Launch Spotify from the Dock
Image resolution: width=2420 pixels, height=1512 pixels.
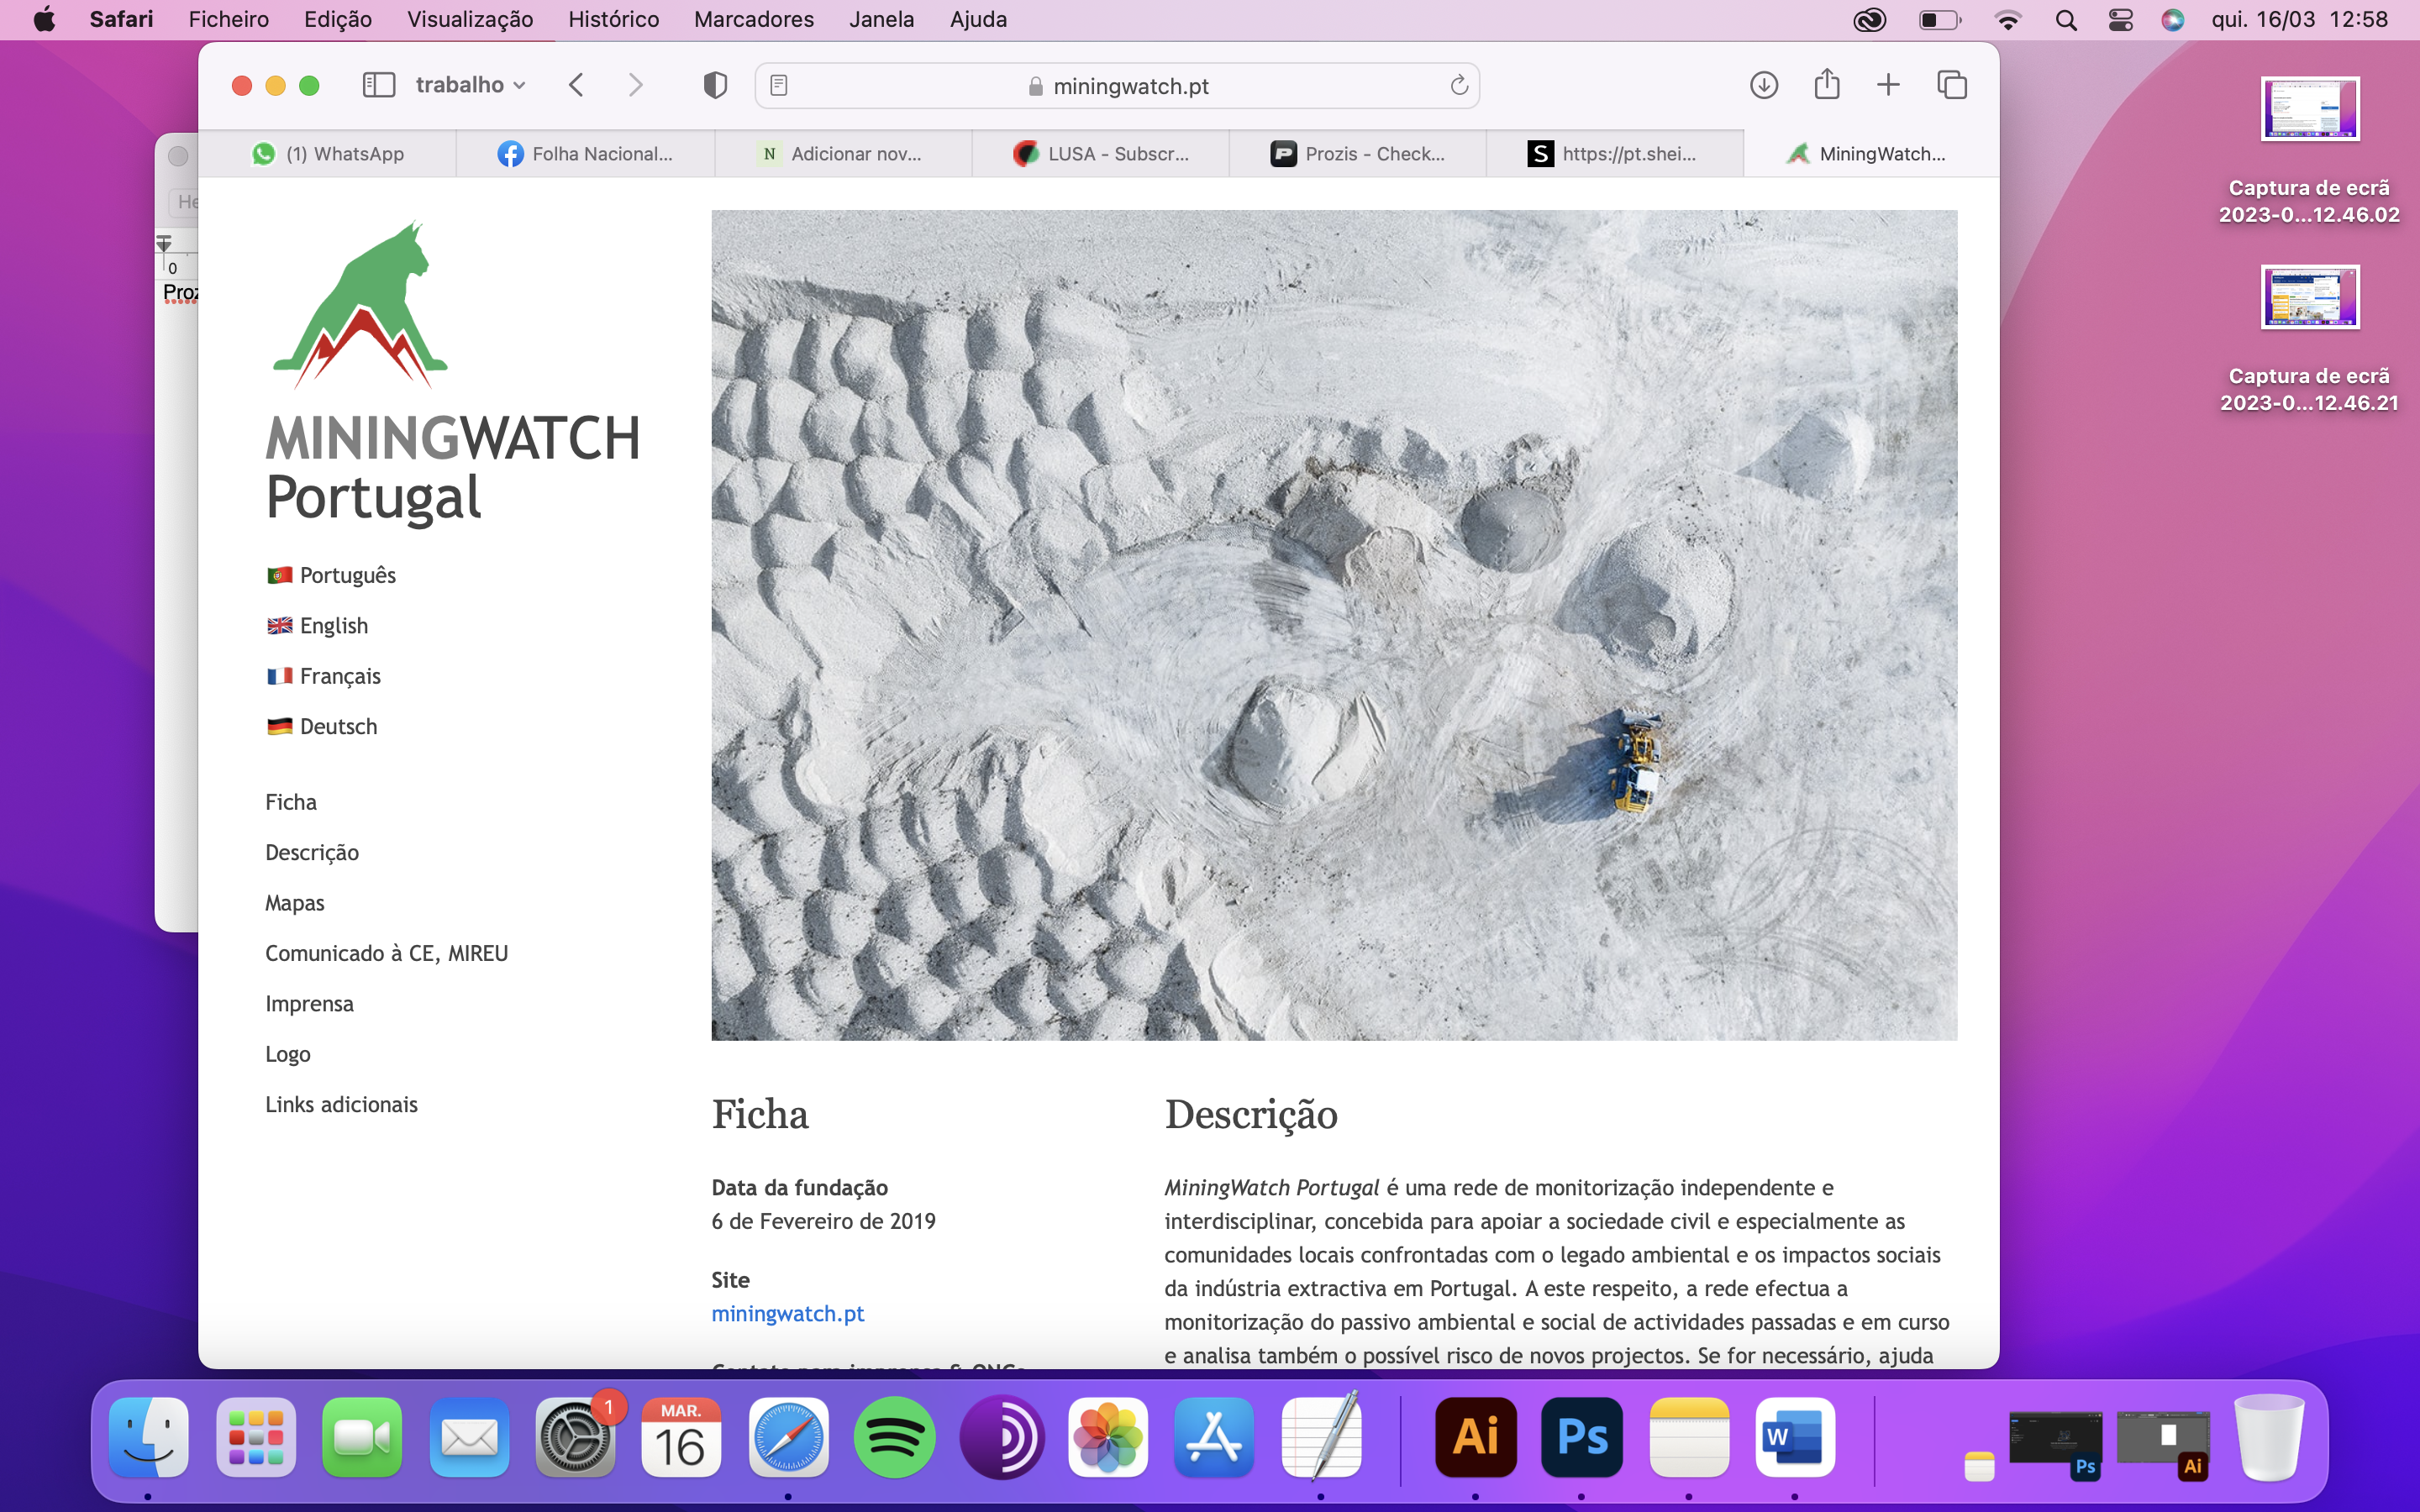point(895,1438)
